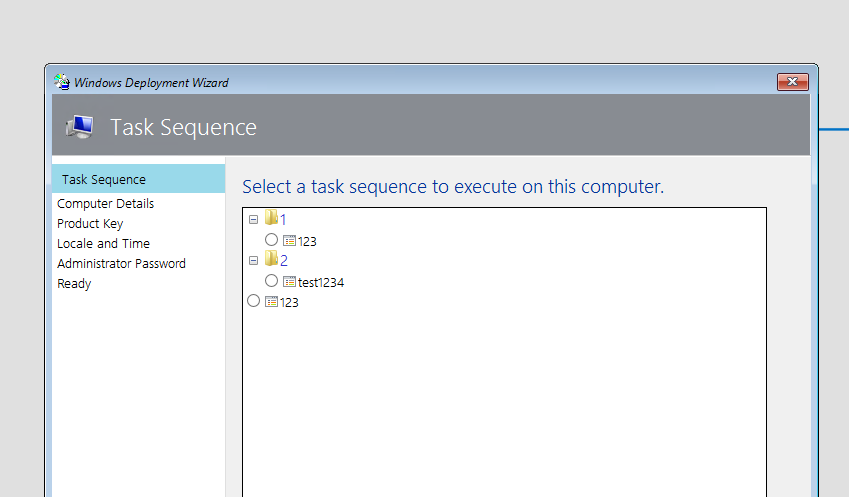
Task: Close the Windows Deployment Wizard window
Action: click(x=793, y=82)
